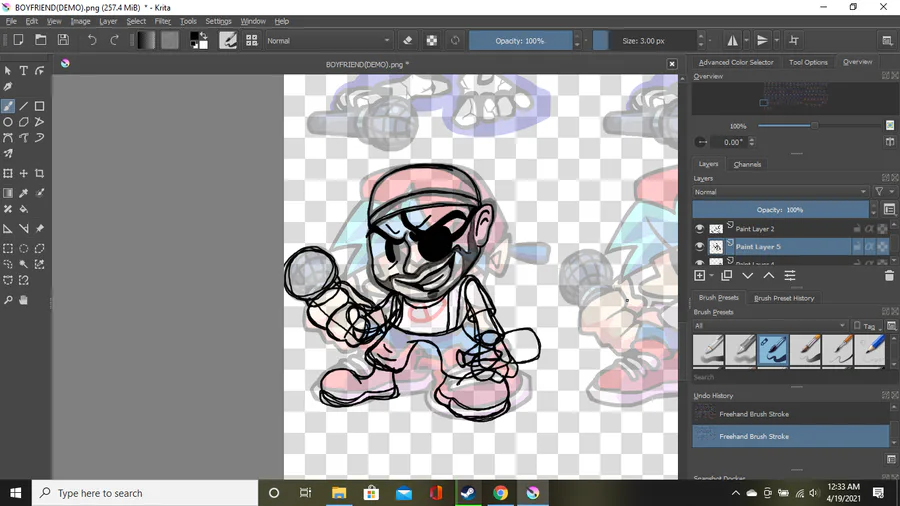
Task: Open the Filter menu
Action: pos(162,21)
